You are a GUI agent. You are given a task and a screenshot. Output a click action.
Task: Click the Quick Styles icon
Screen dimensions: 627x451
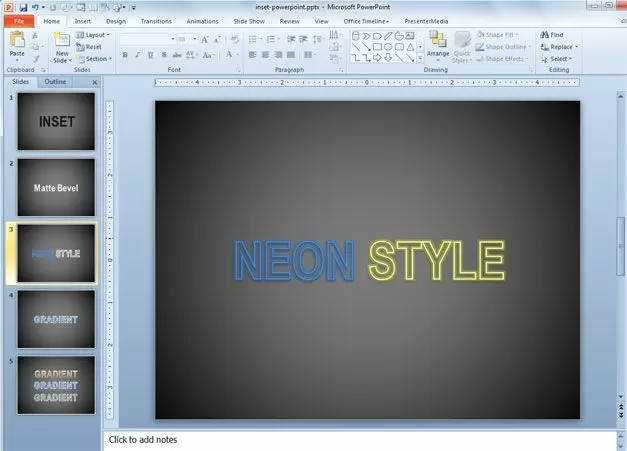(x=462, y=40)
